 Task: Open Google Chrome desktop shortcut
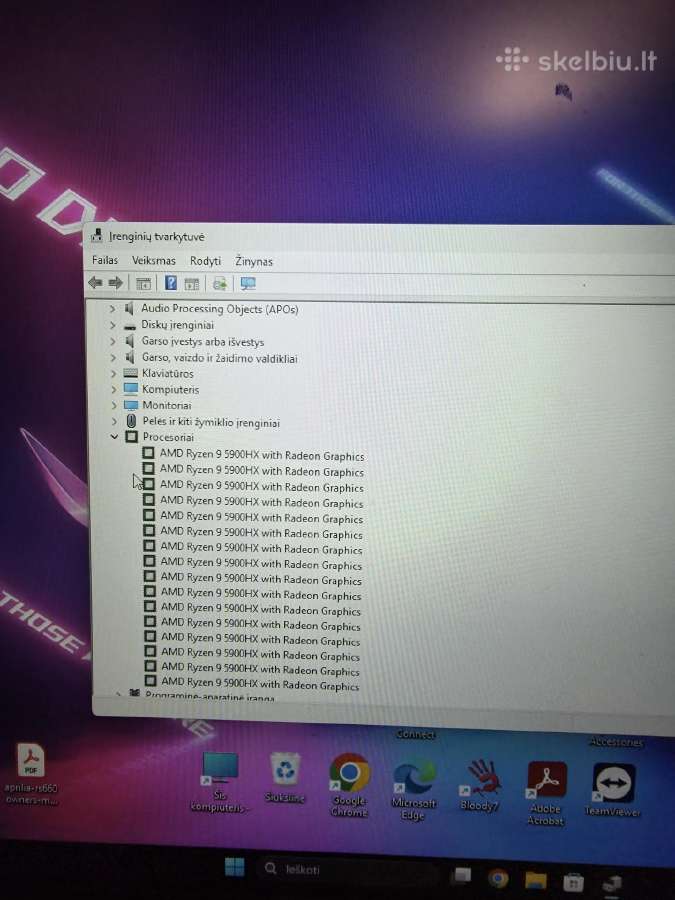coord(349,784)
